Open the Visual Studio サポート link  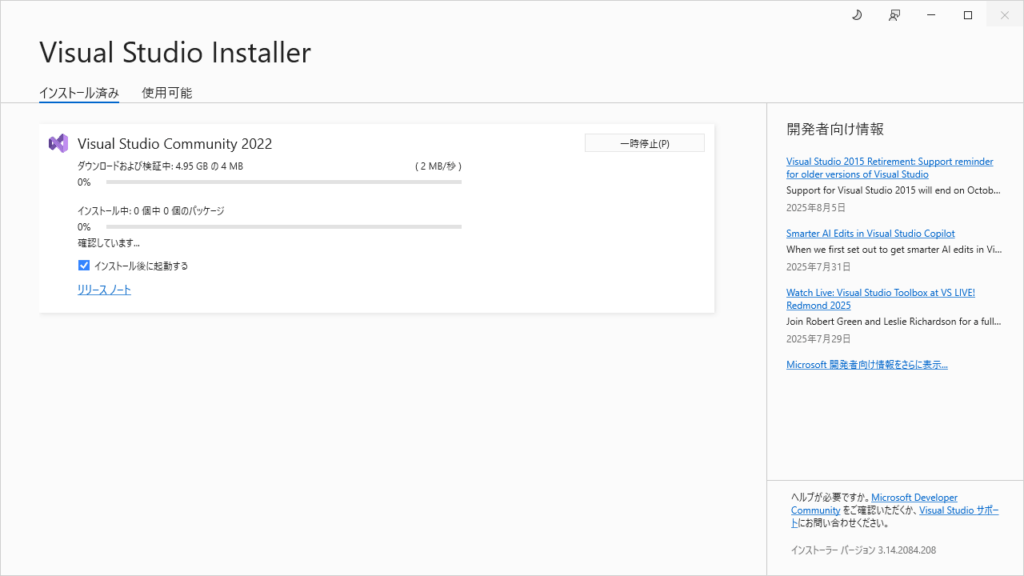pos(959,510)
